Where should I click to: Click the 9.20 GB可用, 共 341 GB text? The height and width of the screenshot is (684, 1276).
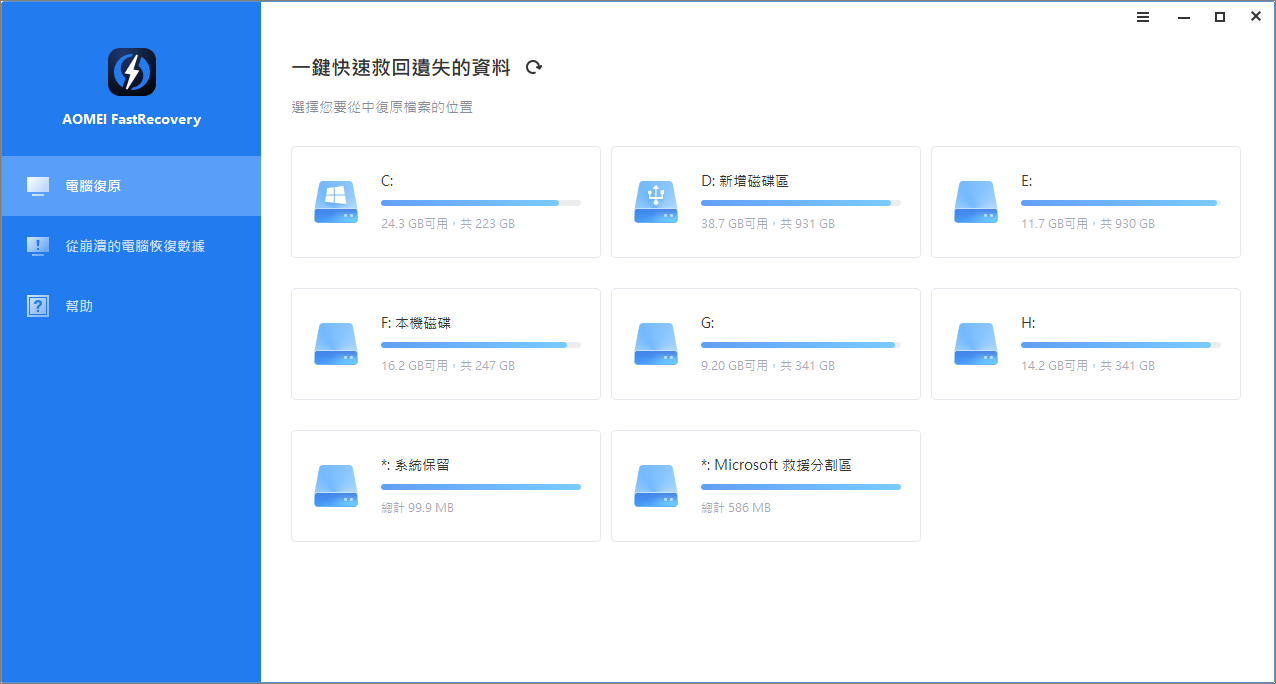point(768,366)
